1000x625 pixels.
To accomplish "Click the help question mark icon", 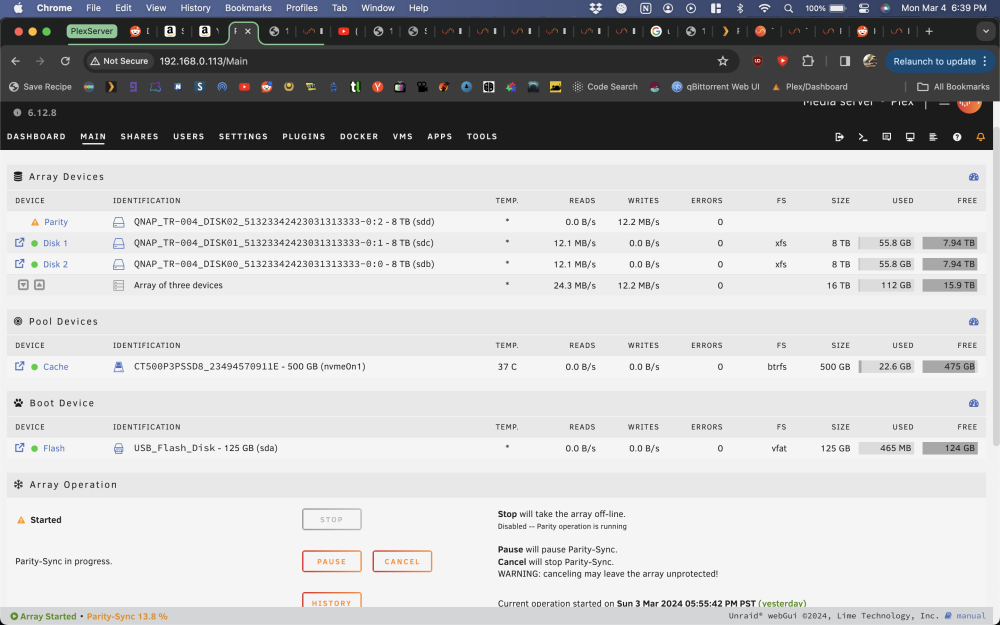I will pyautogui.click(x=957, y=137).
